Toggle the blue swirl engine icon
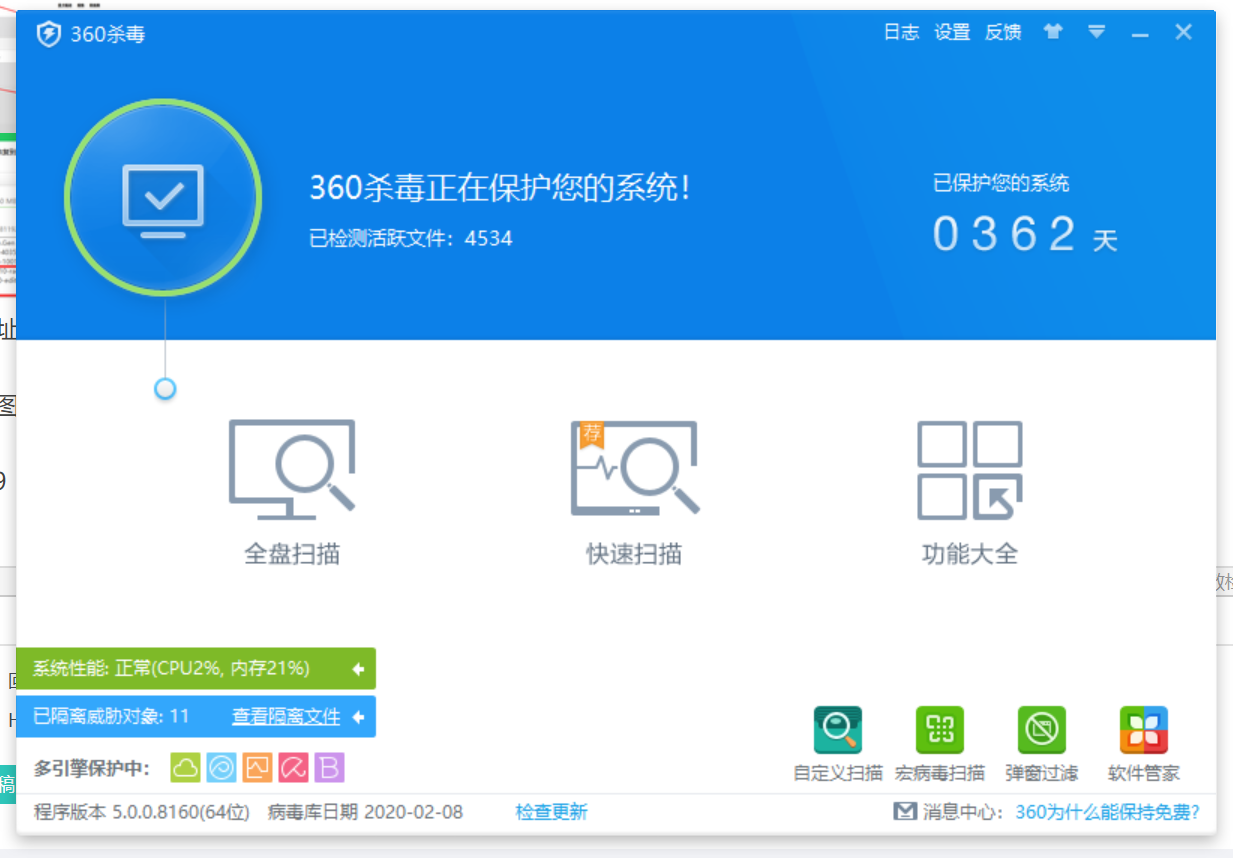 [222, 768]
